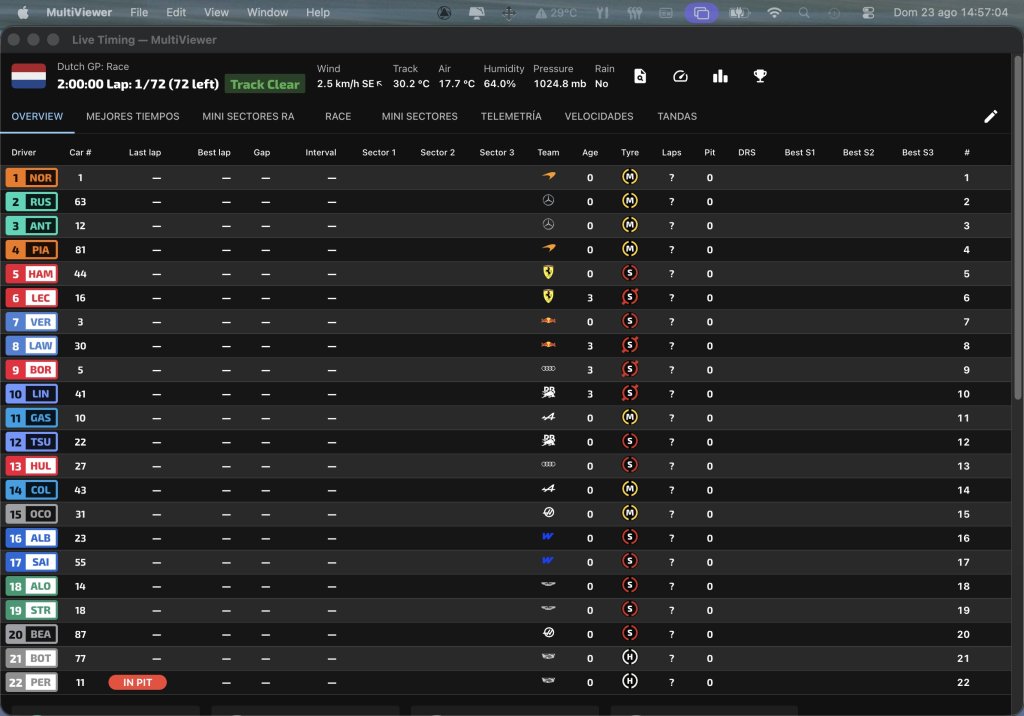Click the Ferrari team logo in LEC row
Screen dimensions: 1024x716
click(549, 297)
